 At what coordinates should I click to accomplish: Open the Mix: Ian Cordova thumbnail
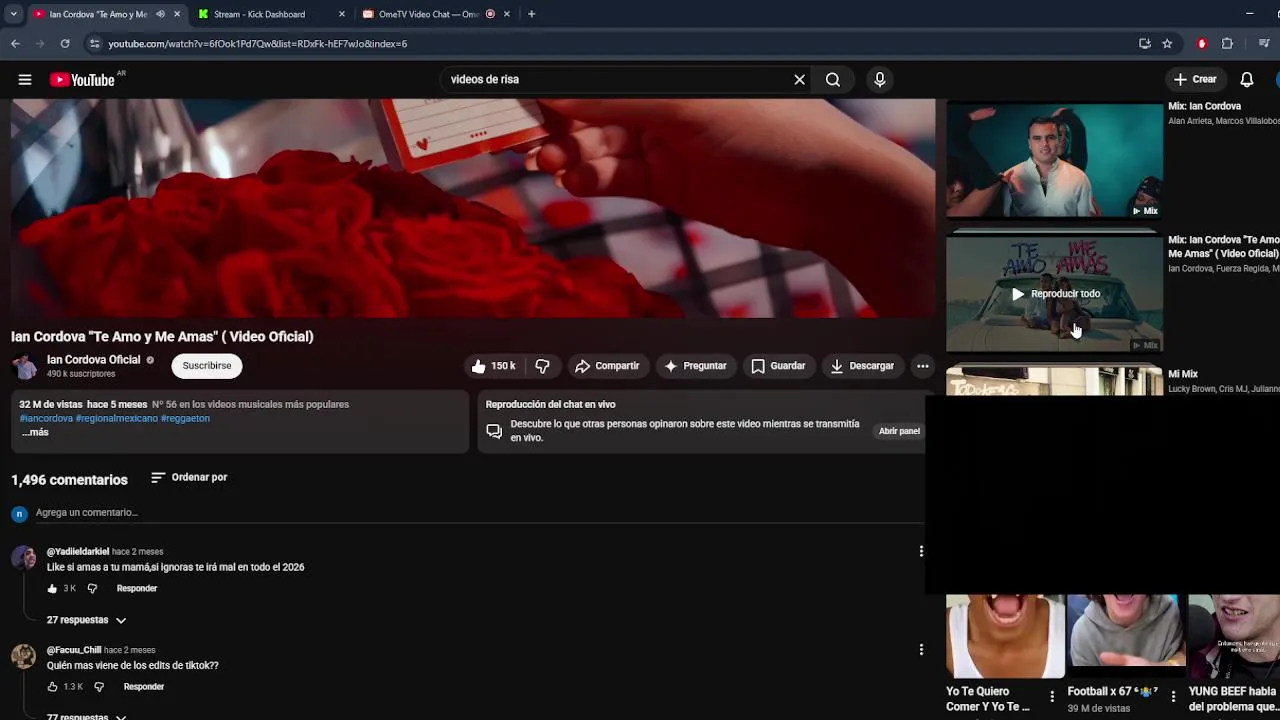point(1054,159)
